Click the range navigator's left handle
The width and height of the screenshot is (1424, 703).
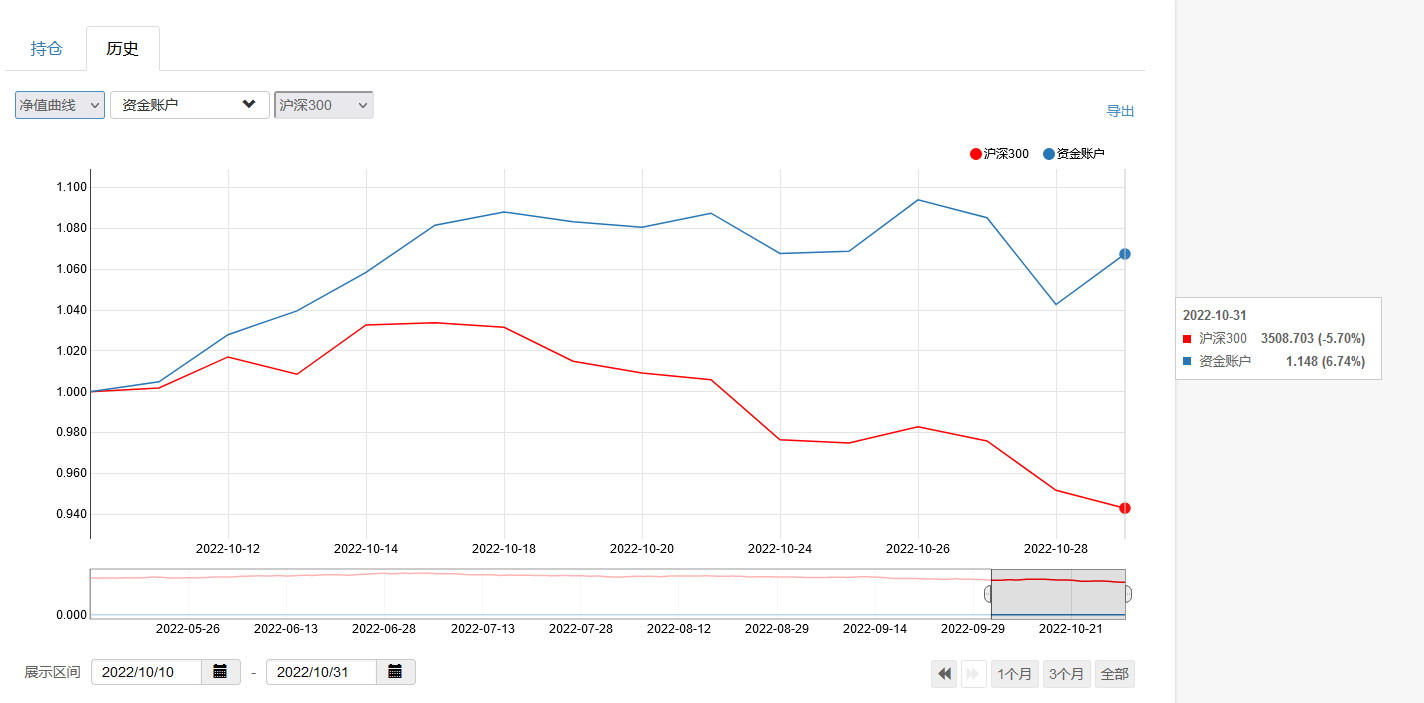(x=990, y=594)
